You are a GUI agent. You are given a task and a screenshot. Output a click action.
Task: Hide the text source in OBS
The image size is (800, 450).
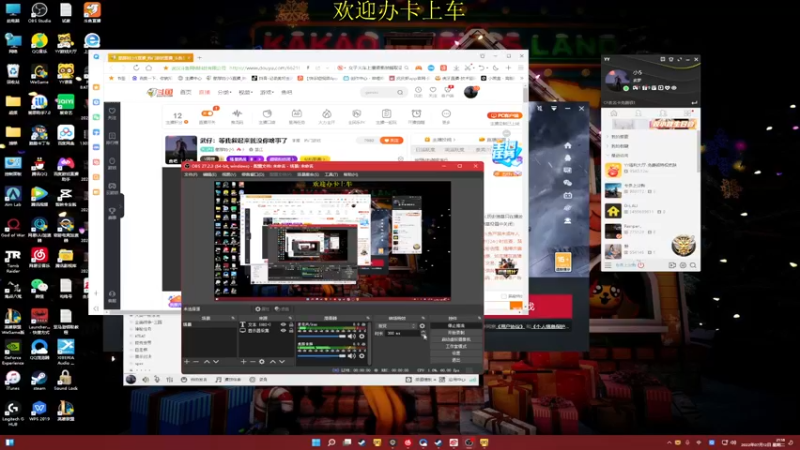tap(283, 324)
